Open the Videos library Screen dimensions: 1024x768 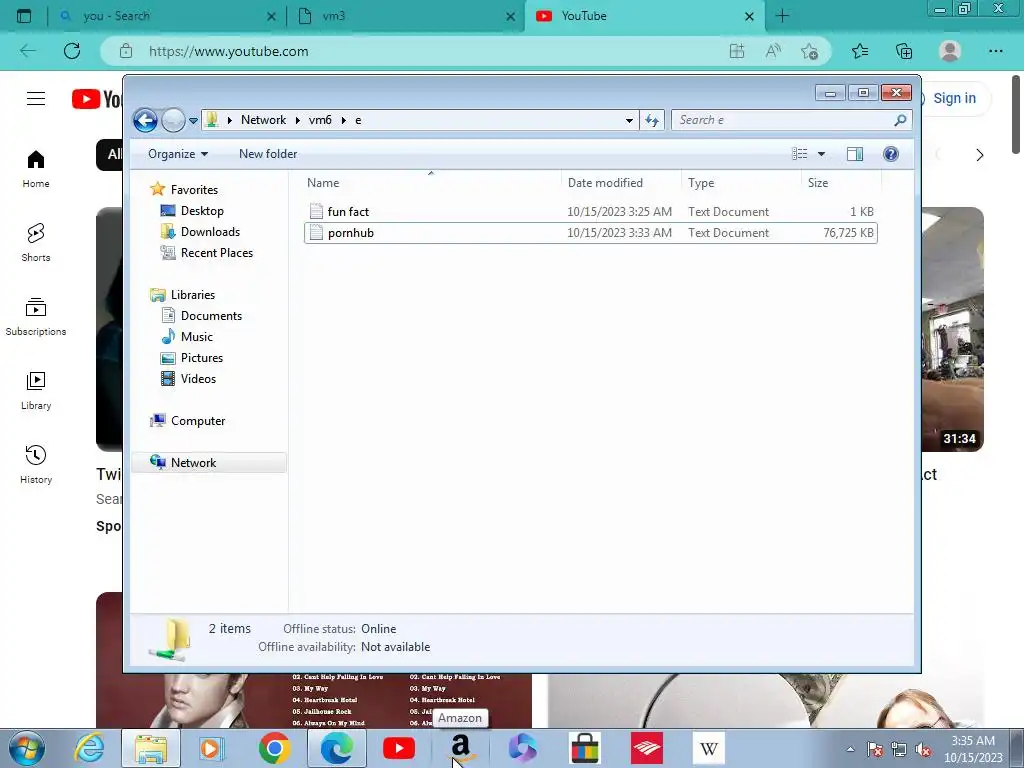[x=198, y=379]
